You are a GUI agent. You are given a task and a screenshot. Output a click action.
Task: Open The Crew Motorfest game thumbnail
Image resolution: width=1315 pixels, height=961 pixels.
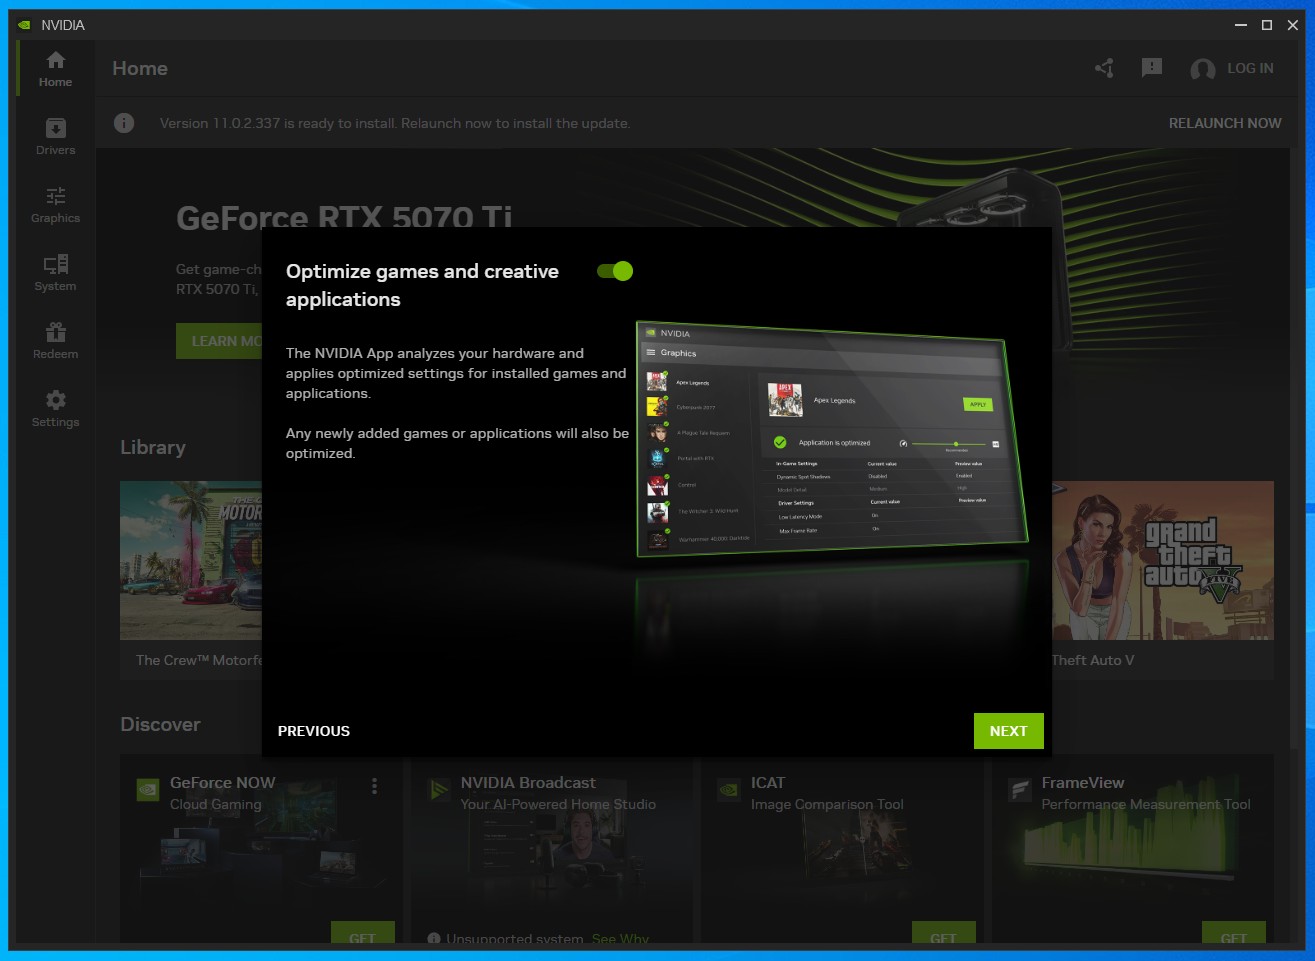[191, 560]
